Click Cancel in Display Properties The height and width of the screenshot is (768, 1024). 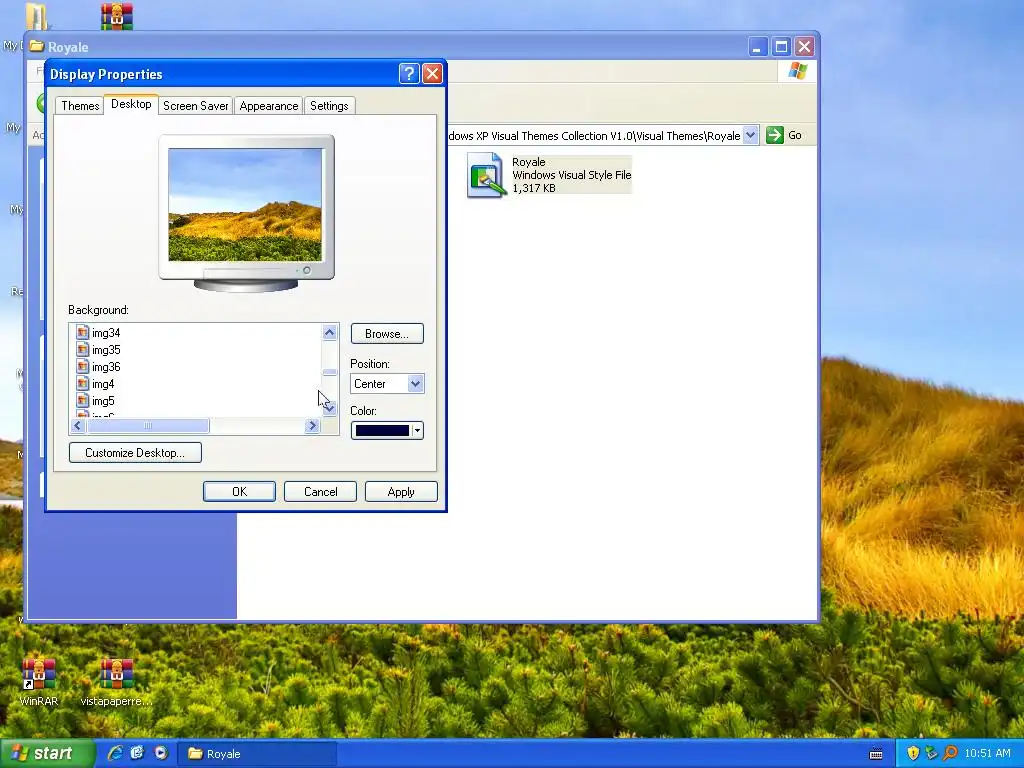click(320, 492)
